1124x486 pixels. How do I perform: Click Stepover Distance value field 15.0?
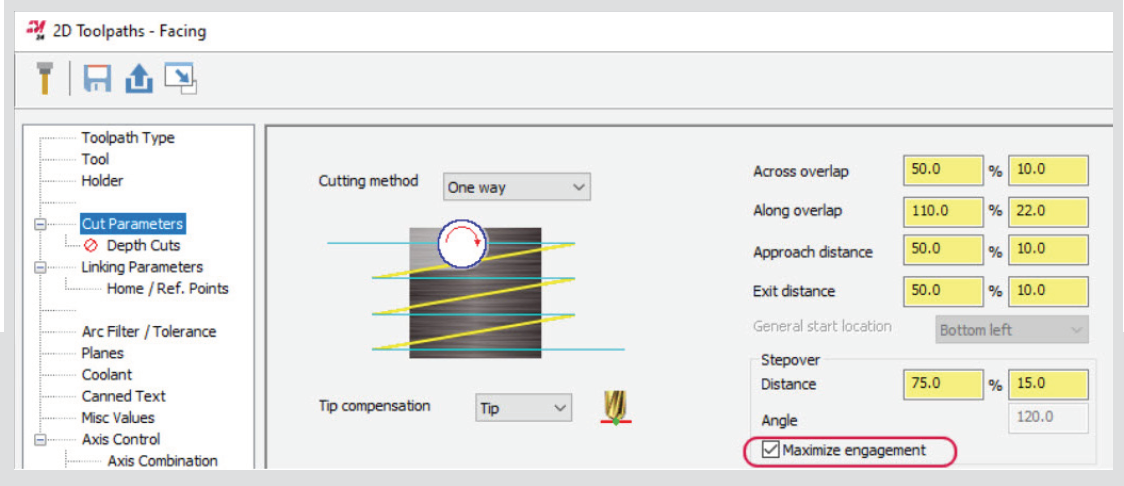point(1048,384)
